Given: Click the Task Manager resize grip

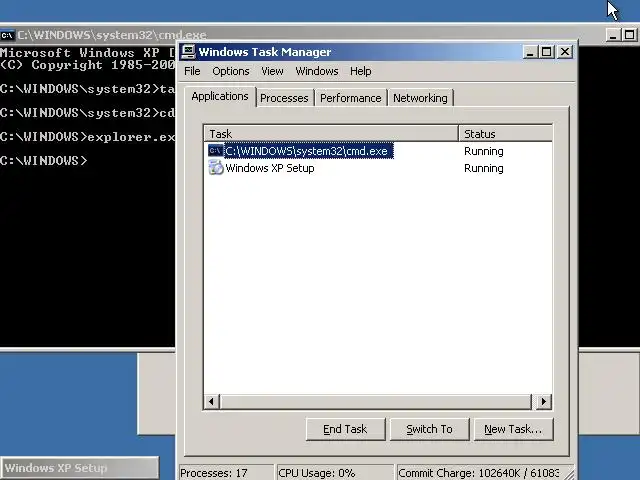Looking at the screenshot, I should point(569,473).
